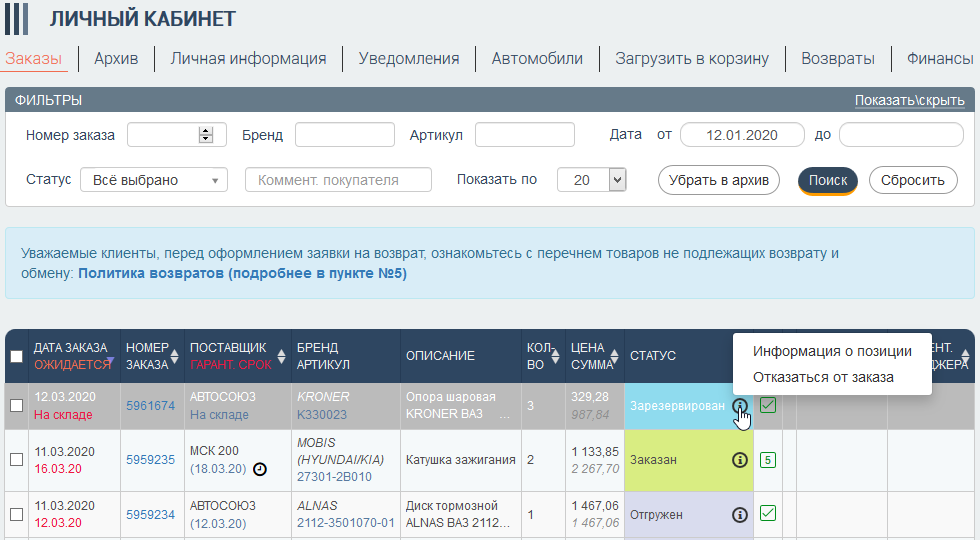This screenshot has height=540, width=980.
Task: Click info icon in the Отгружен row
Action: coord(740,515)
